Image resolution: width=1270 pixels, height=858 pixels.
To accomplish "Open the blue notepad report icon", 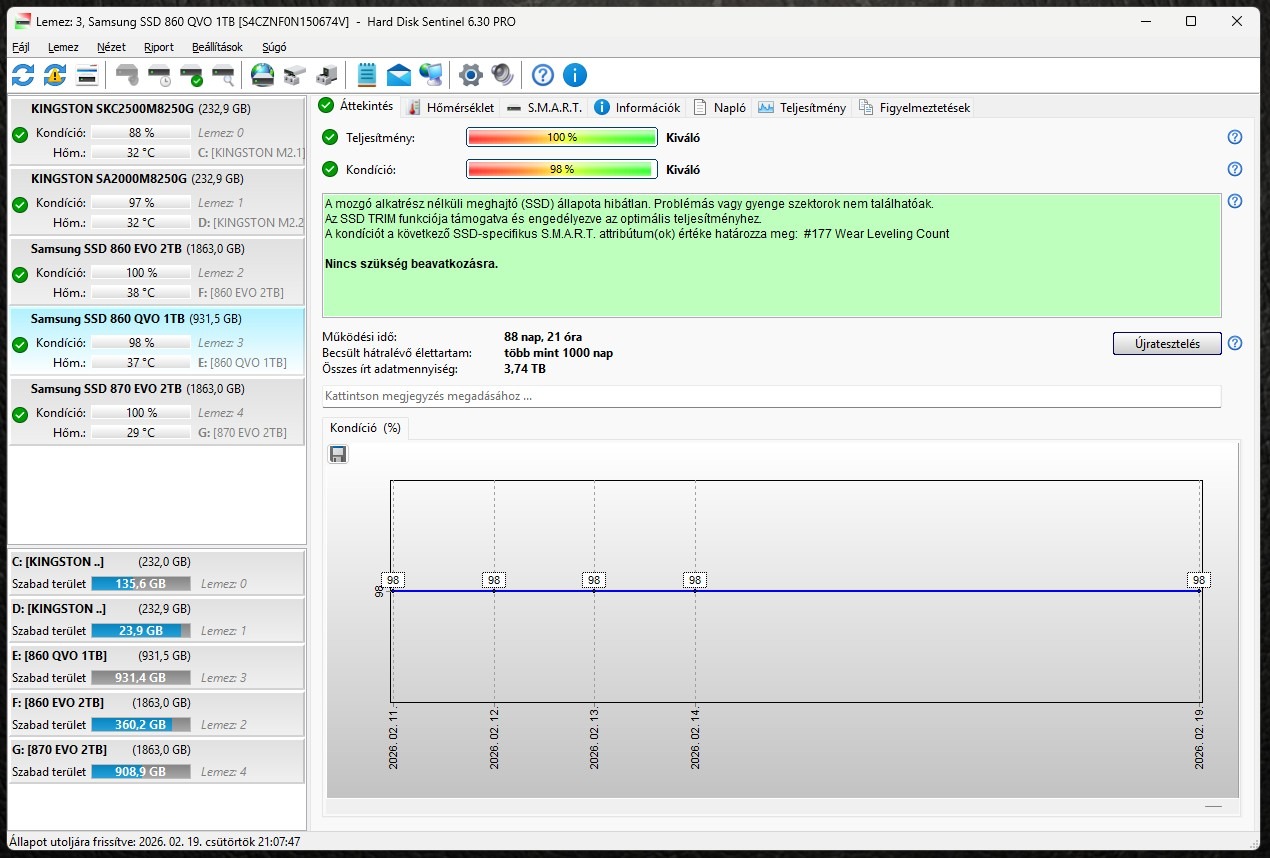I will coord(367,75).
